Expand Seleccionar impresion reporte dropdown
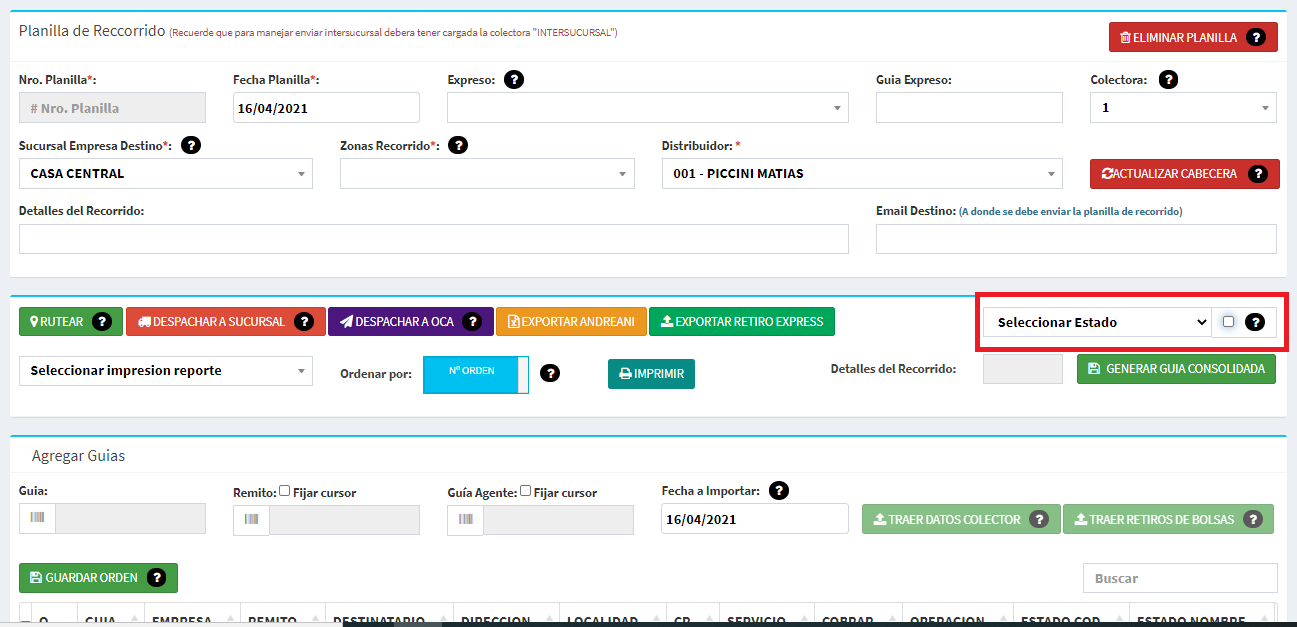 (x=165, y=371)
